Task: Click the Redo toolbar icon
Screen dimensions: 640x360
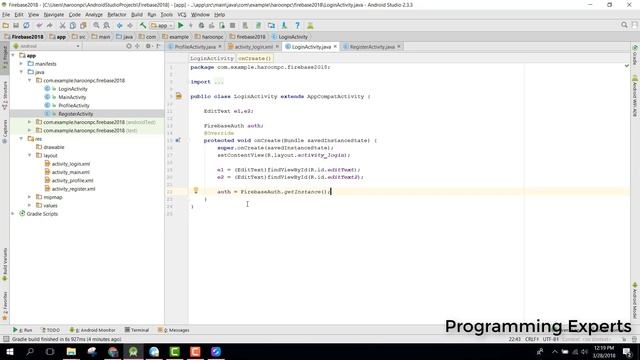Action: click(49, 25)
